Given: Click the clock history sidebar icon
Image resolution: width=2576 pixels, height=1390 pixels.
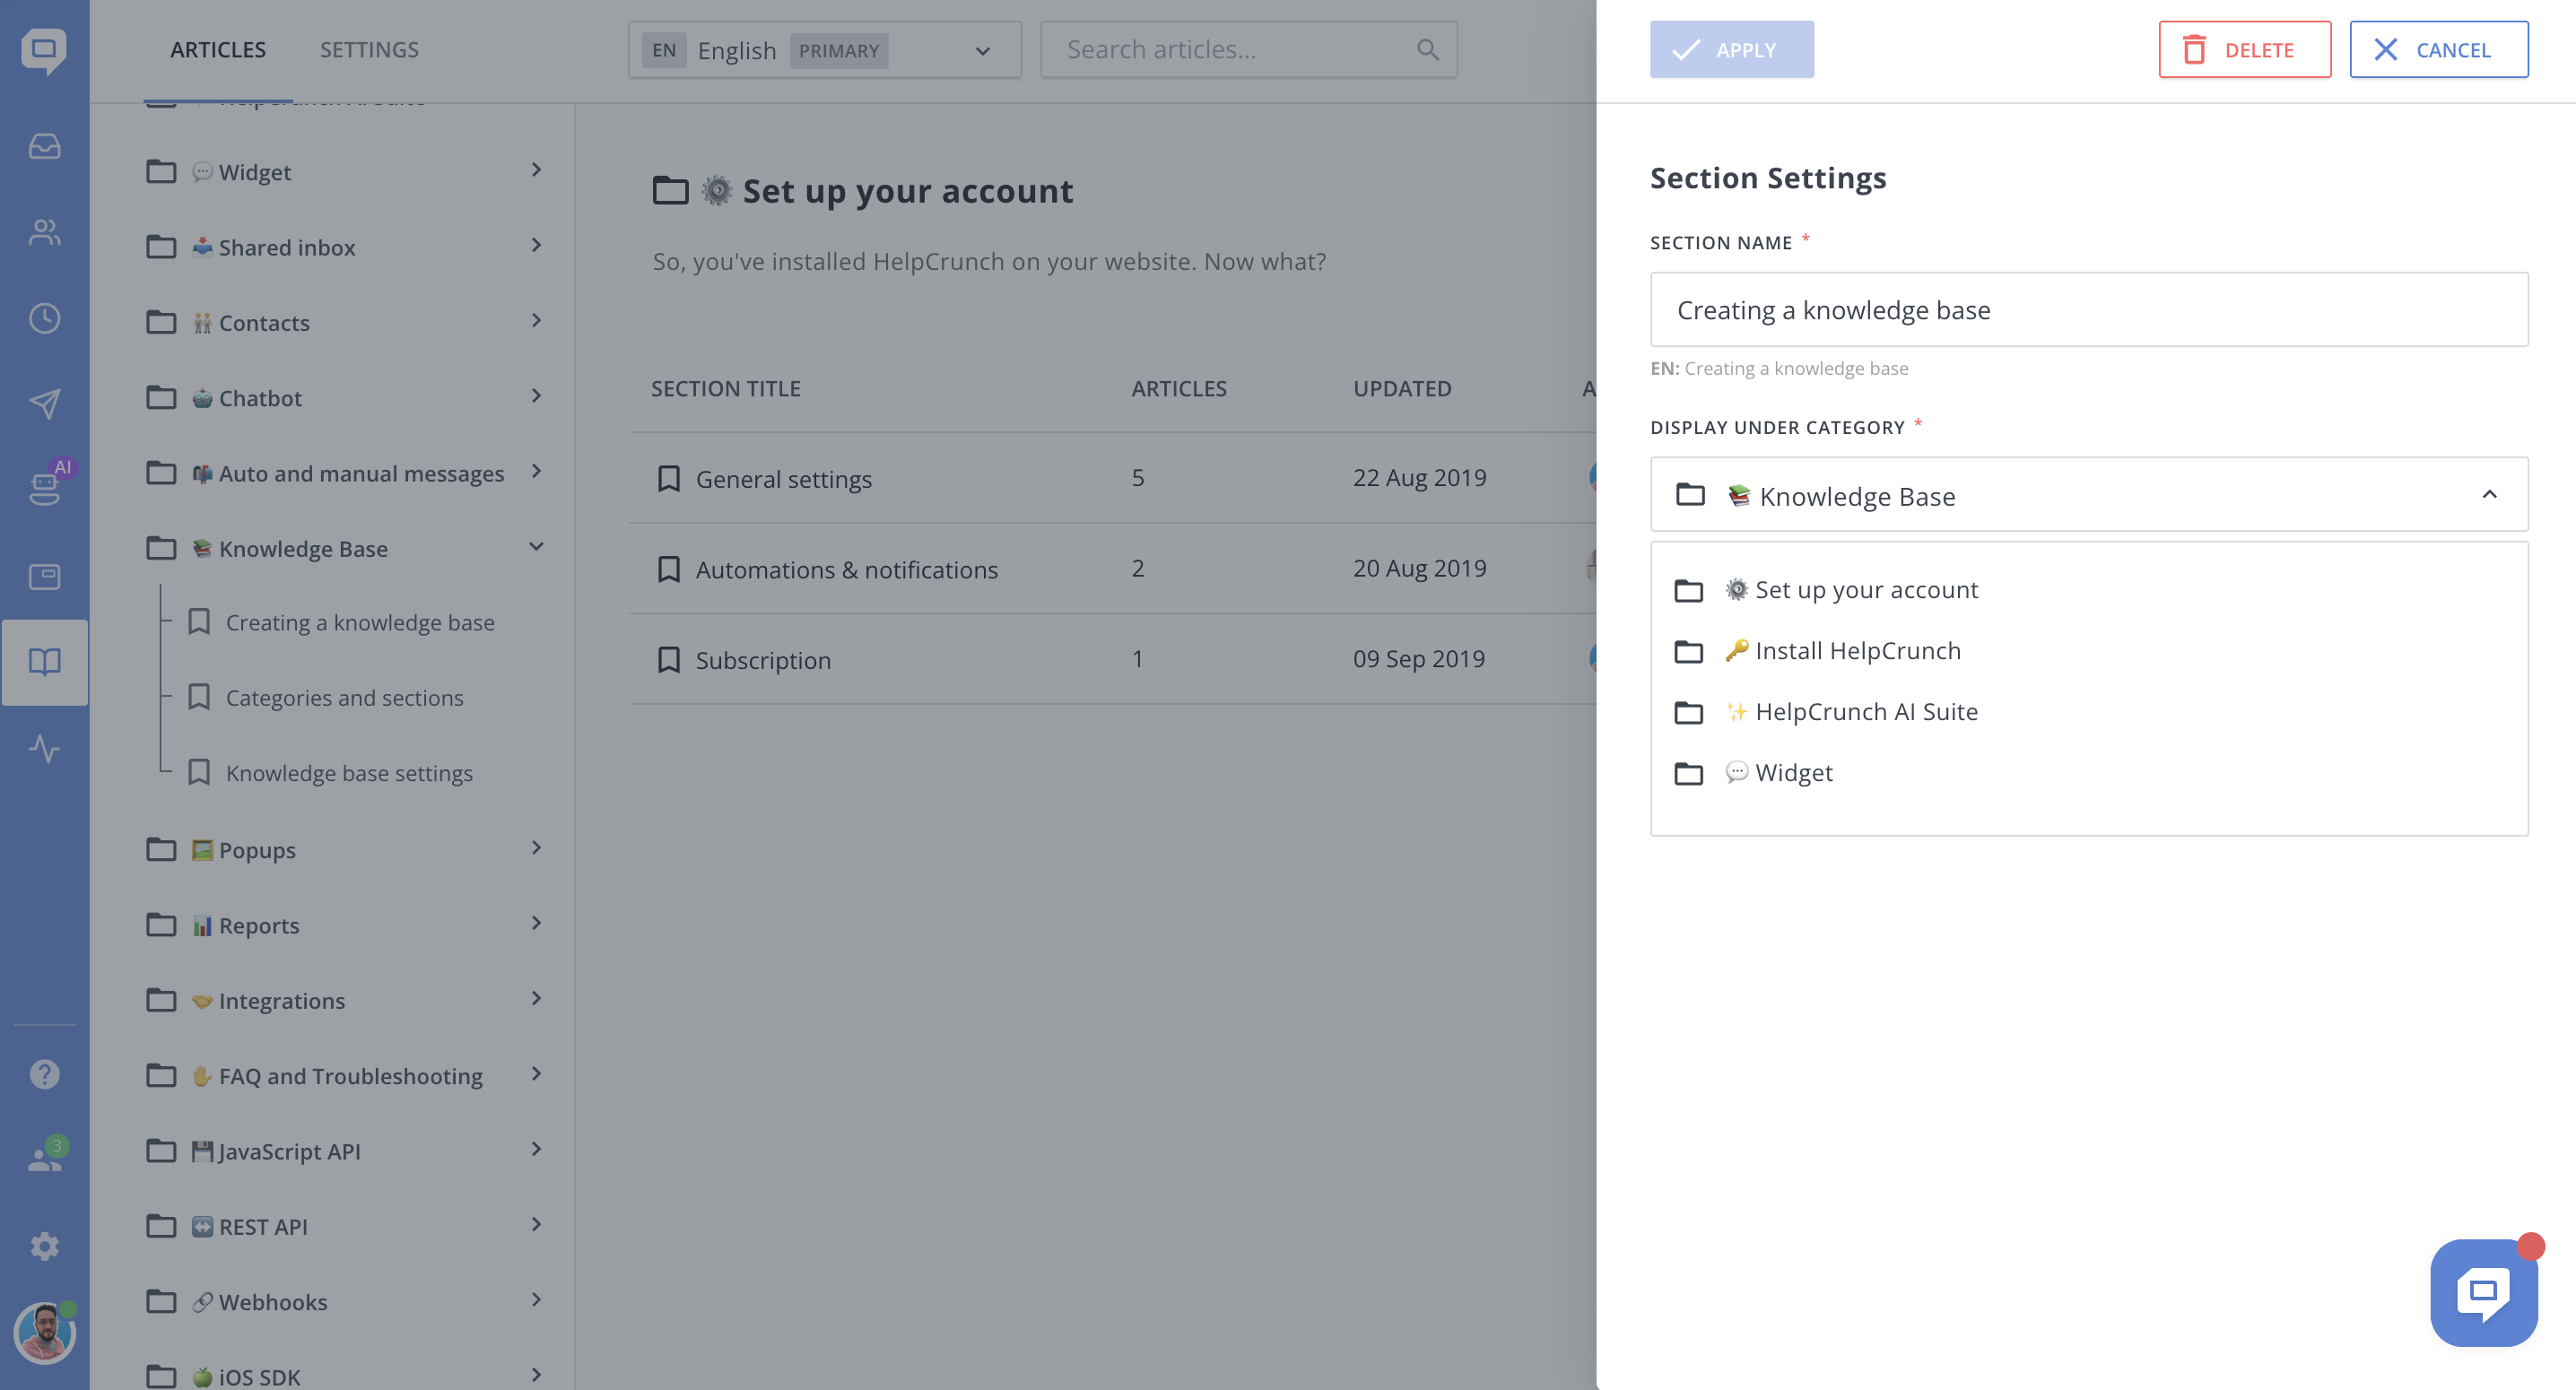Looking at the screenshot, I should pyautogui.click(x=44, y=318).
